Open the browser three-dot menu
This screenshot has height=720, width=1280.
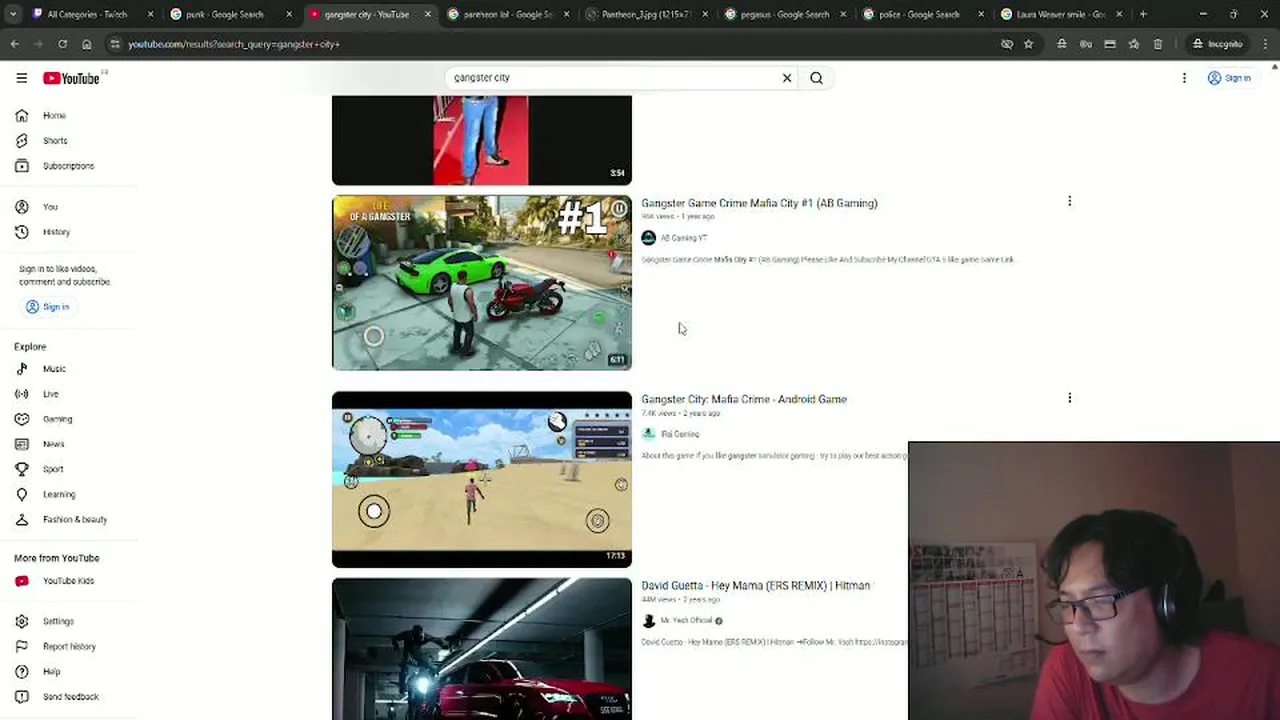1264,44
